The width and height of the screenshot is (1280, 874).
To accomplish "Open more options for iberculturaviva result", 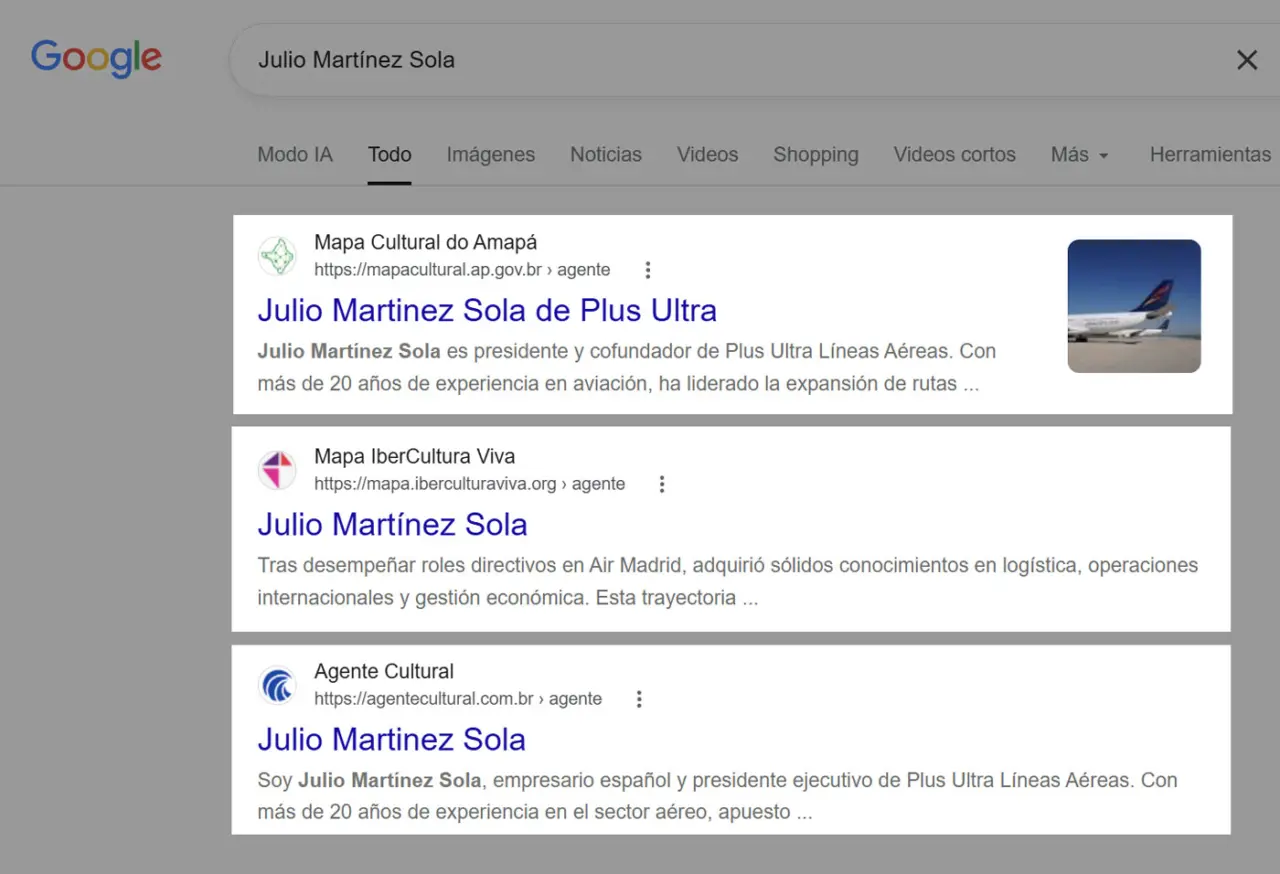I will click(x=661, y=484).
